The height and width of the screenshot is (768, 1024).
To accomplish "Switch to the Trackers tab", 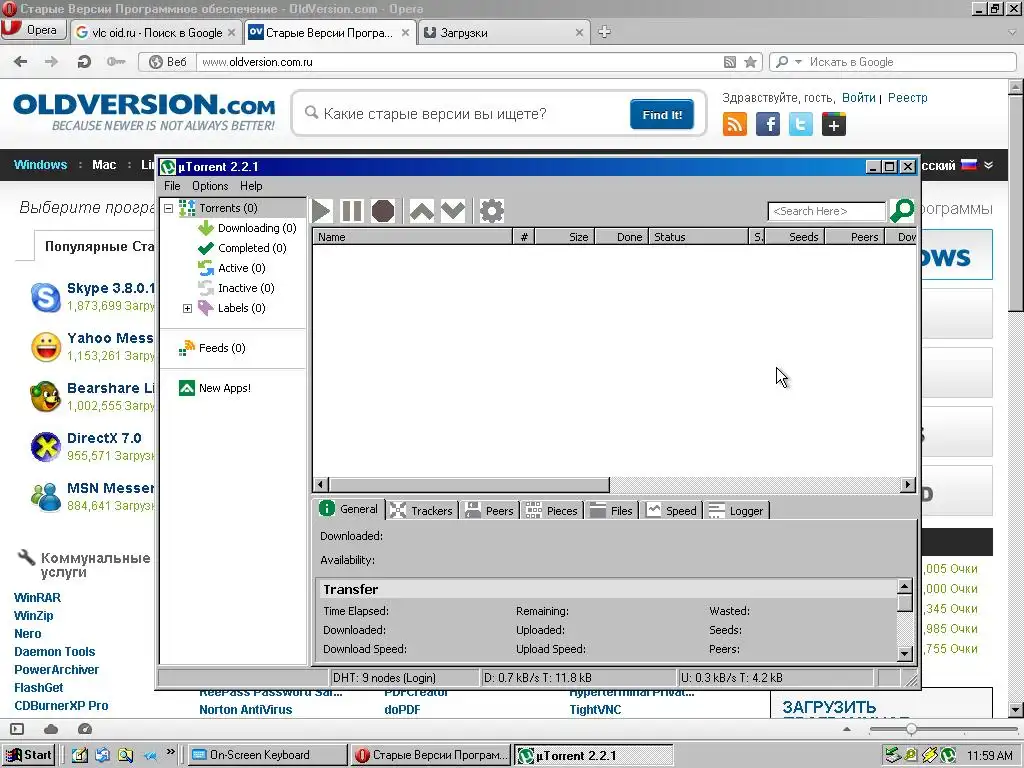I will 422,511.
